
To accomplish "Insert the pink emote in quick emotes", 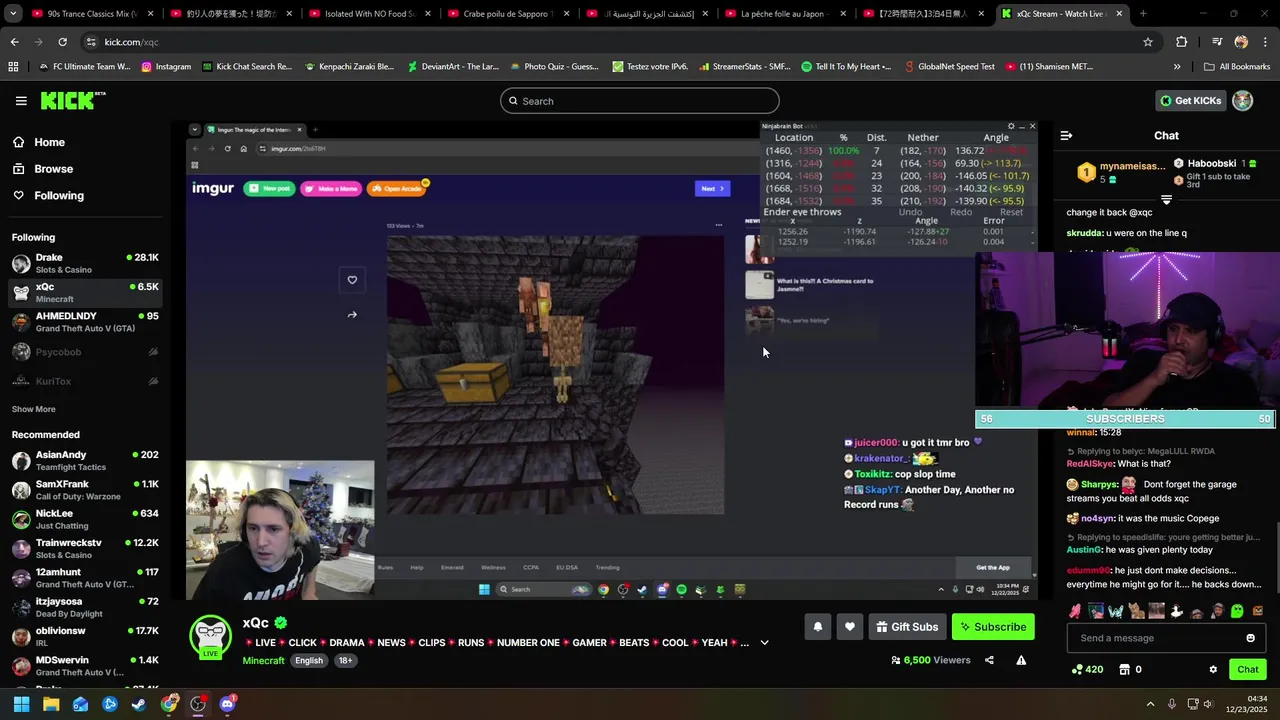I will [1075, 611].
